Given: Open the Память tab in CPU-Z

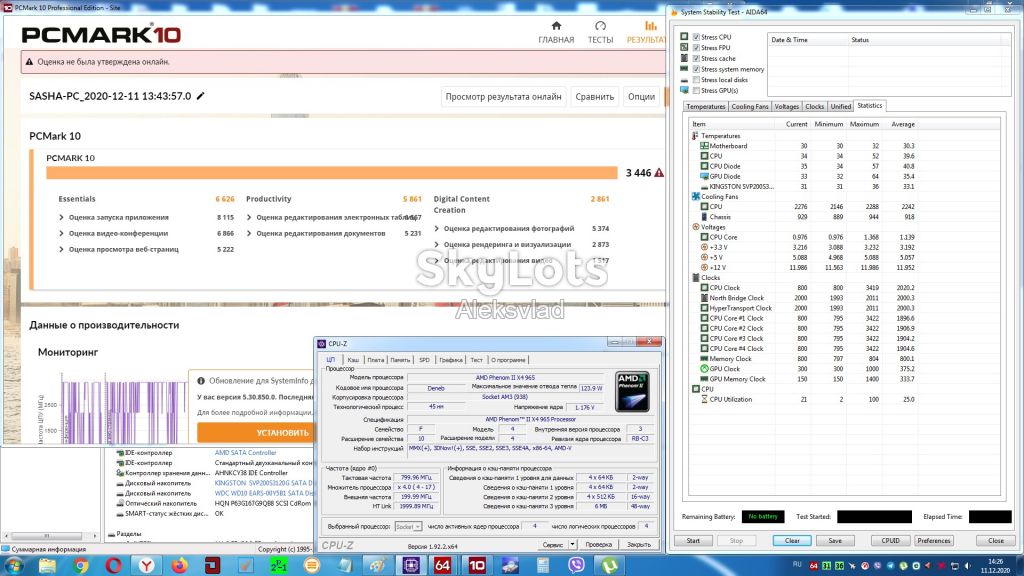Looking at the screenshot, I should 400,360.
